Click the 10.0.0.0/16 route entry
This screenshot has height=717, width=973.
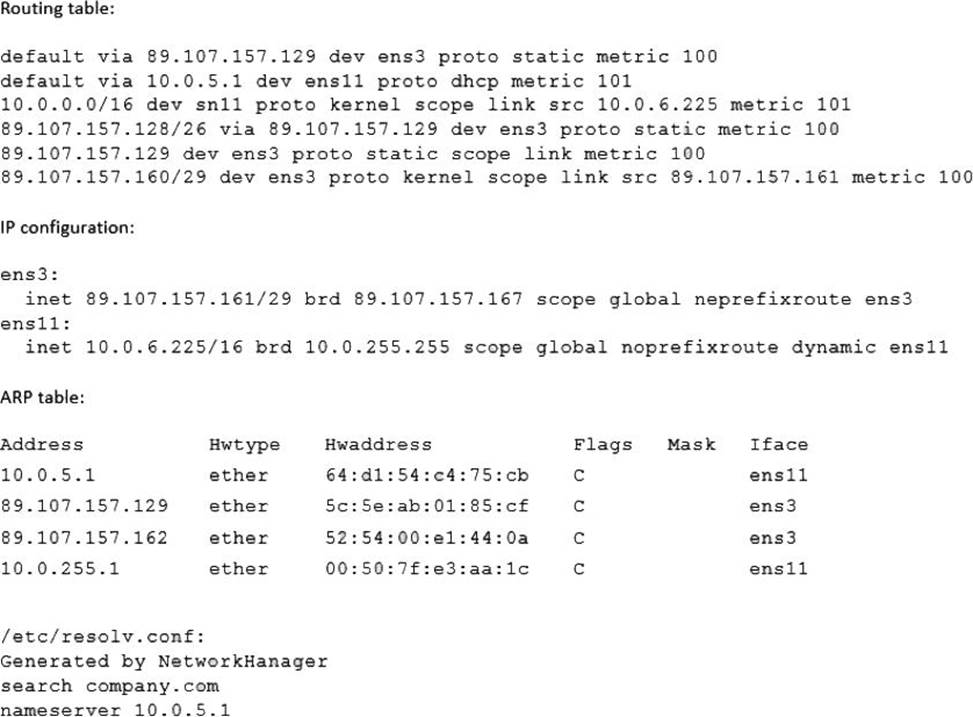click(425, 104)
